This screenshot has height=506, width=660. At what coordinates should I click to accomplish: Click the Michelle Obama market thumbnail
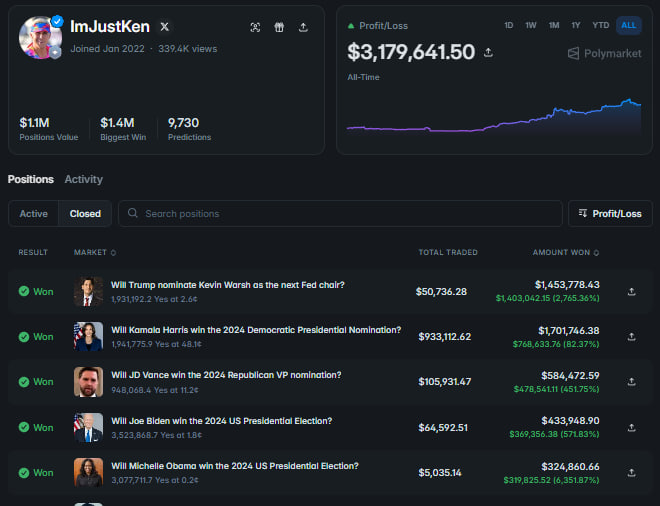click(x=88, y=472)
